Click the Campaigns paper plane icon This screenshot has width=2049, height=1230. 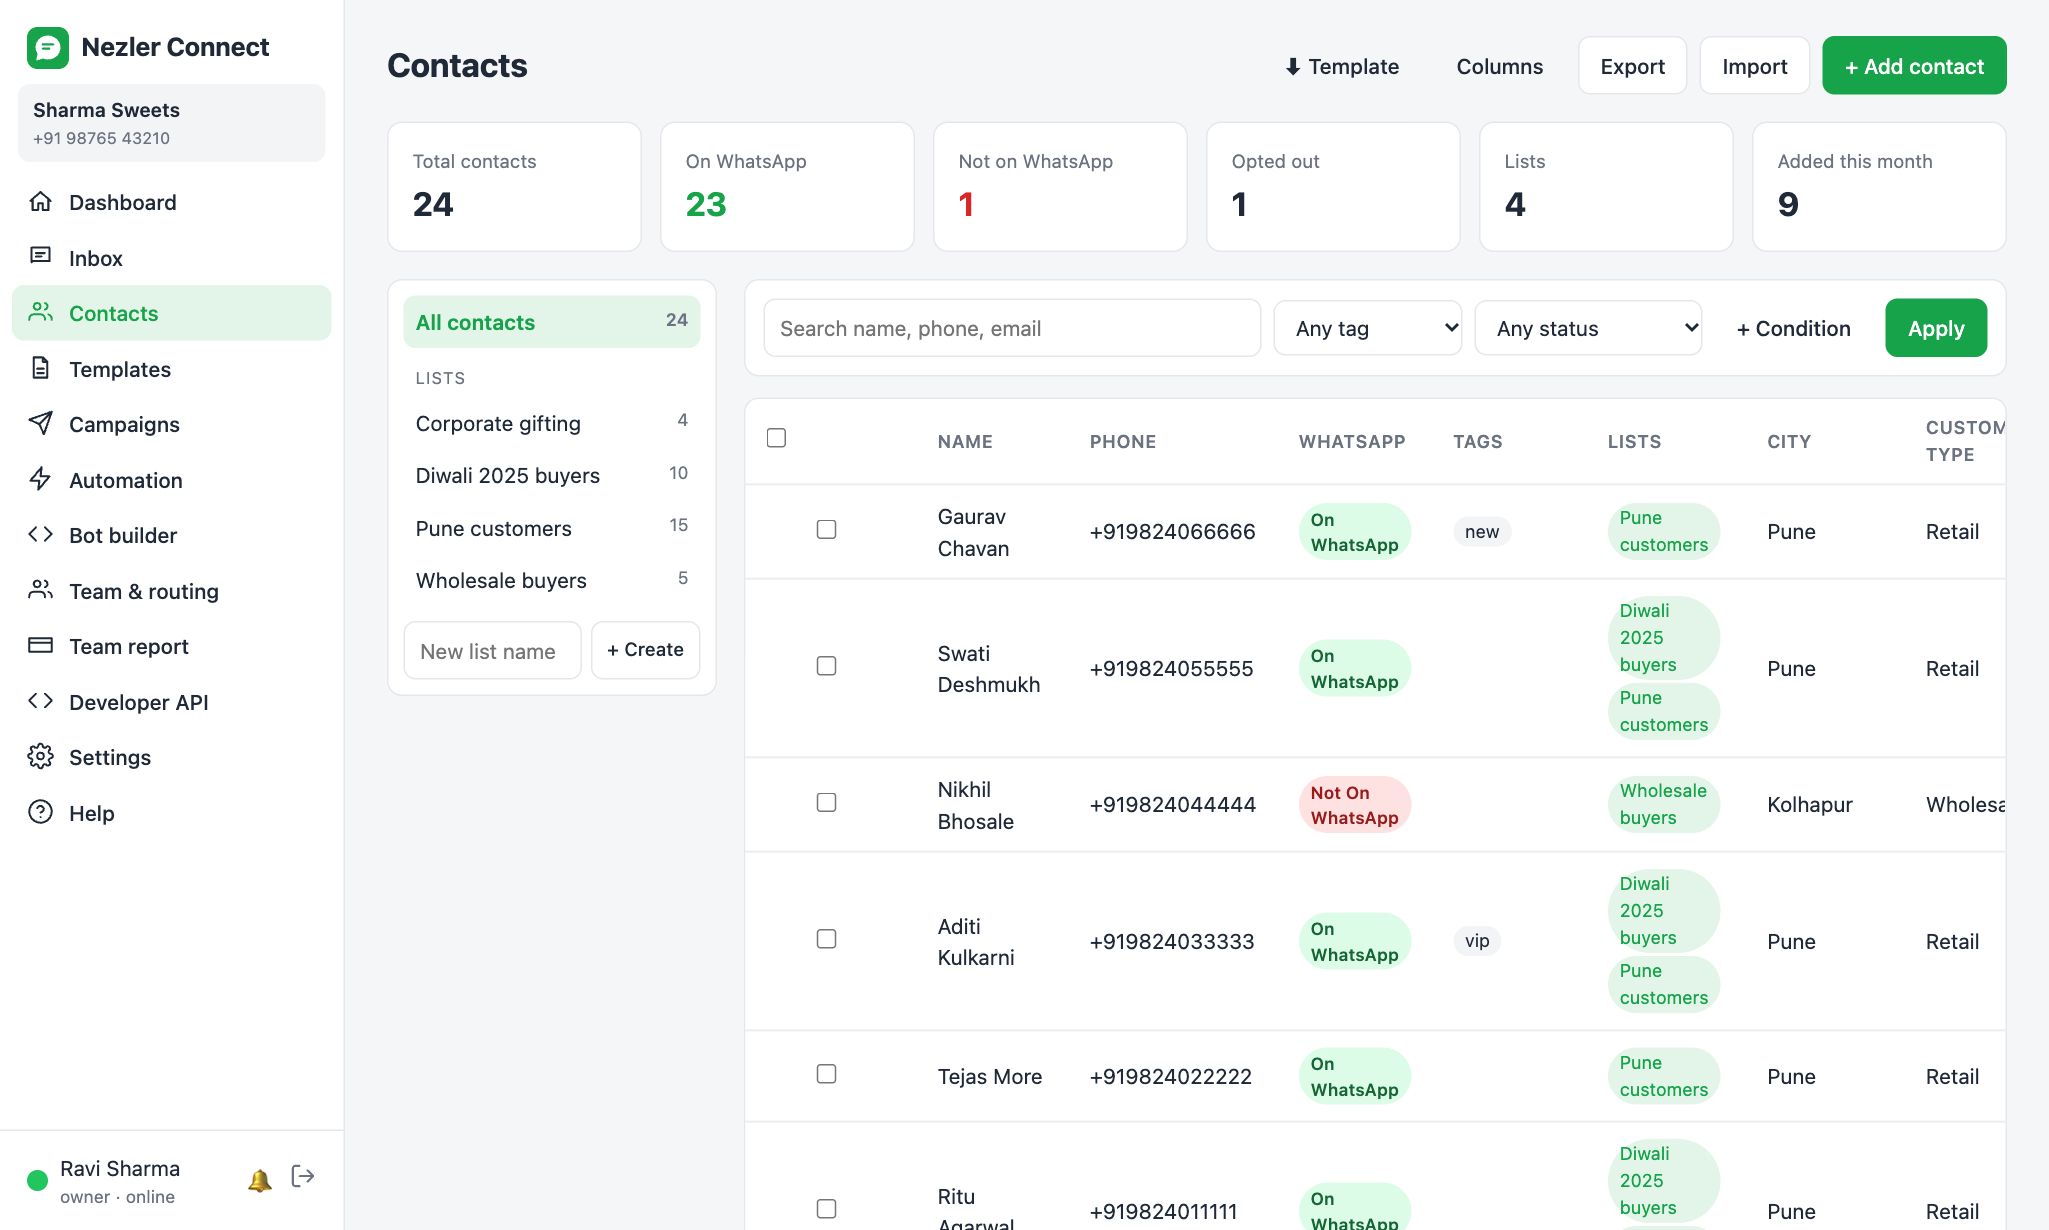click(x=40, y=423)
